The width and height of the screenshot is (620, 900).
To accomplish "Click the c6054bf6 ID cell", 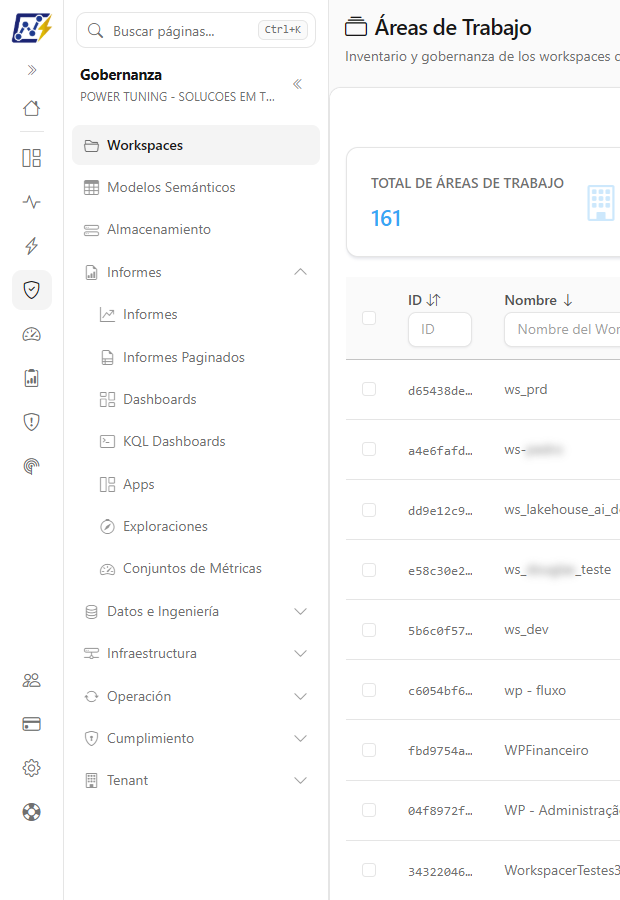I will click(440, 691).
